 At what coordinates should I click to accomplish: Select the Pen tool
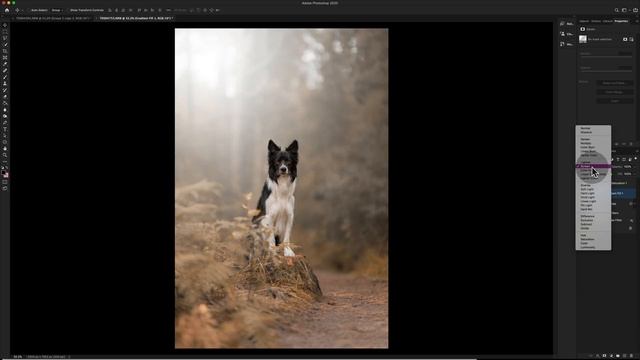[5, 123]
